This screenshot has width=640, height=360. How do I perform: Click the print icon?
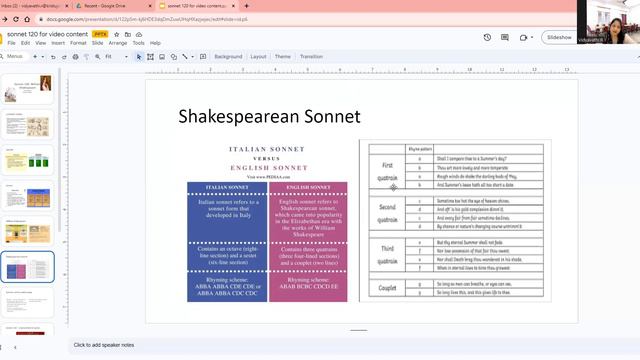point(76,57)
